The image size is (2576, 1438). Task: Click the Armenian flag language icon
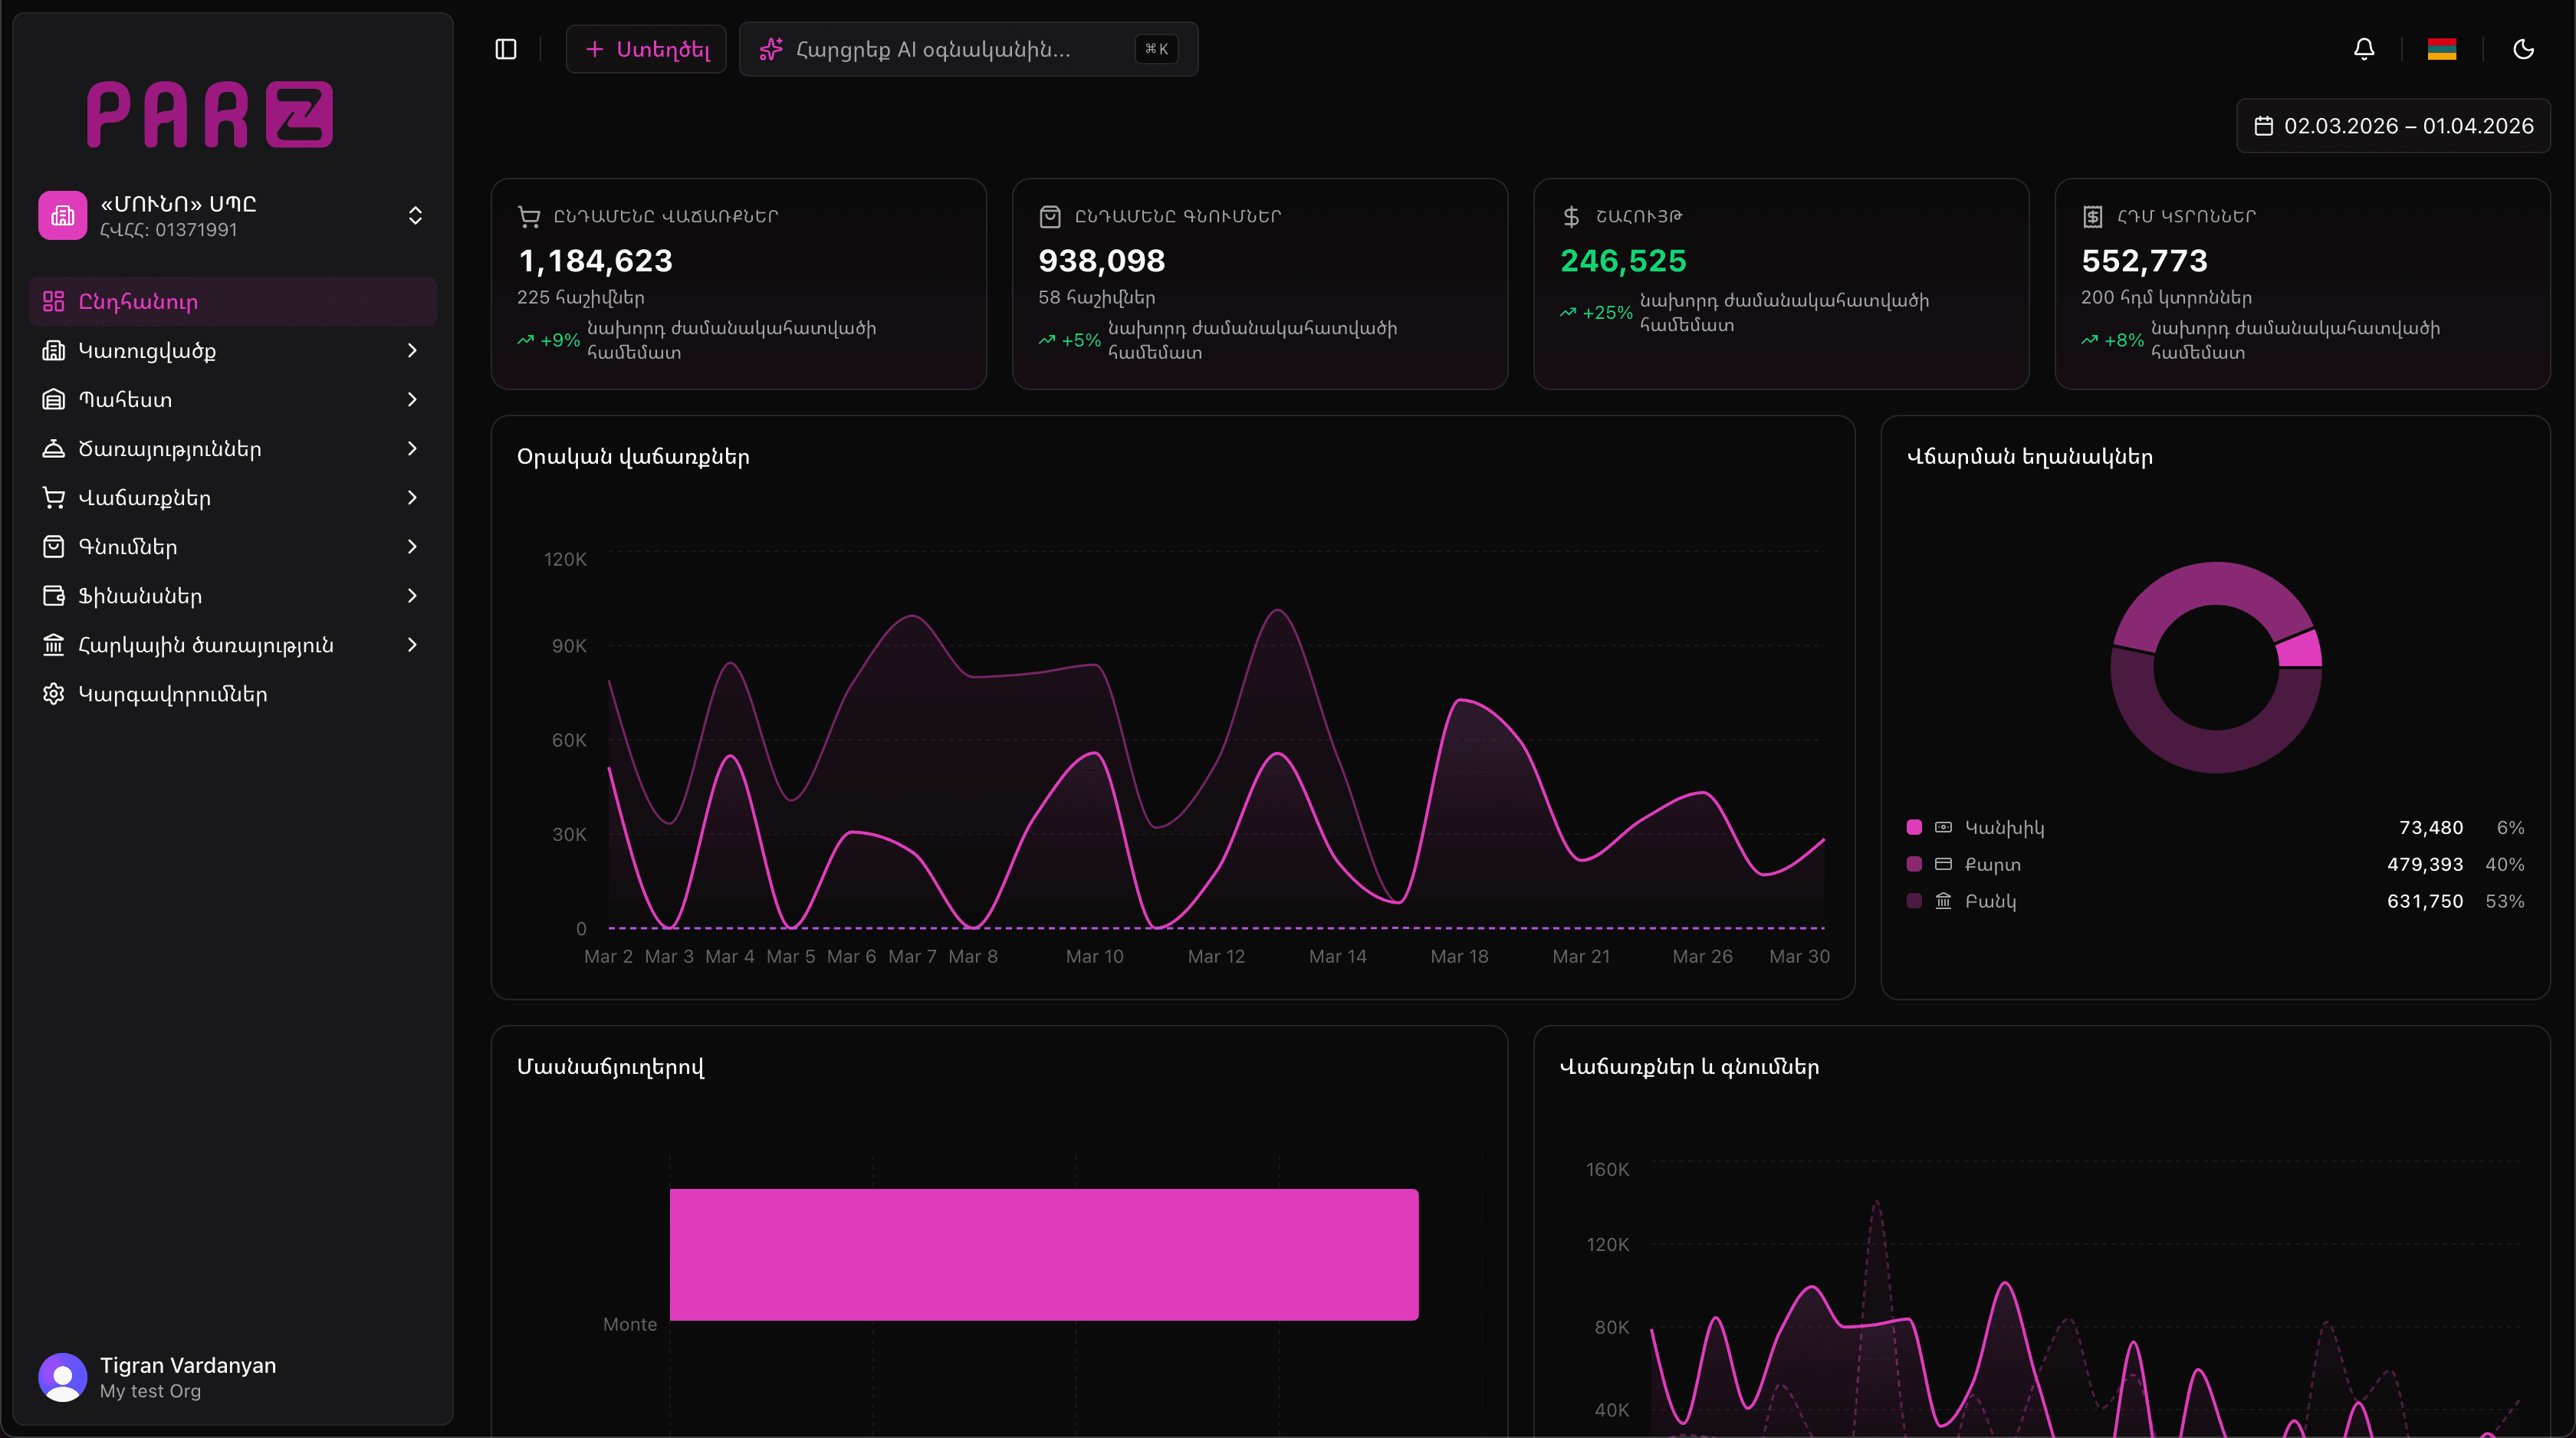pos(2442,49)
